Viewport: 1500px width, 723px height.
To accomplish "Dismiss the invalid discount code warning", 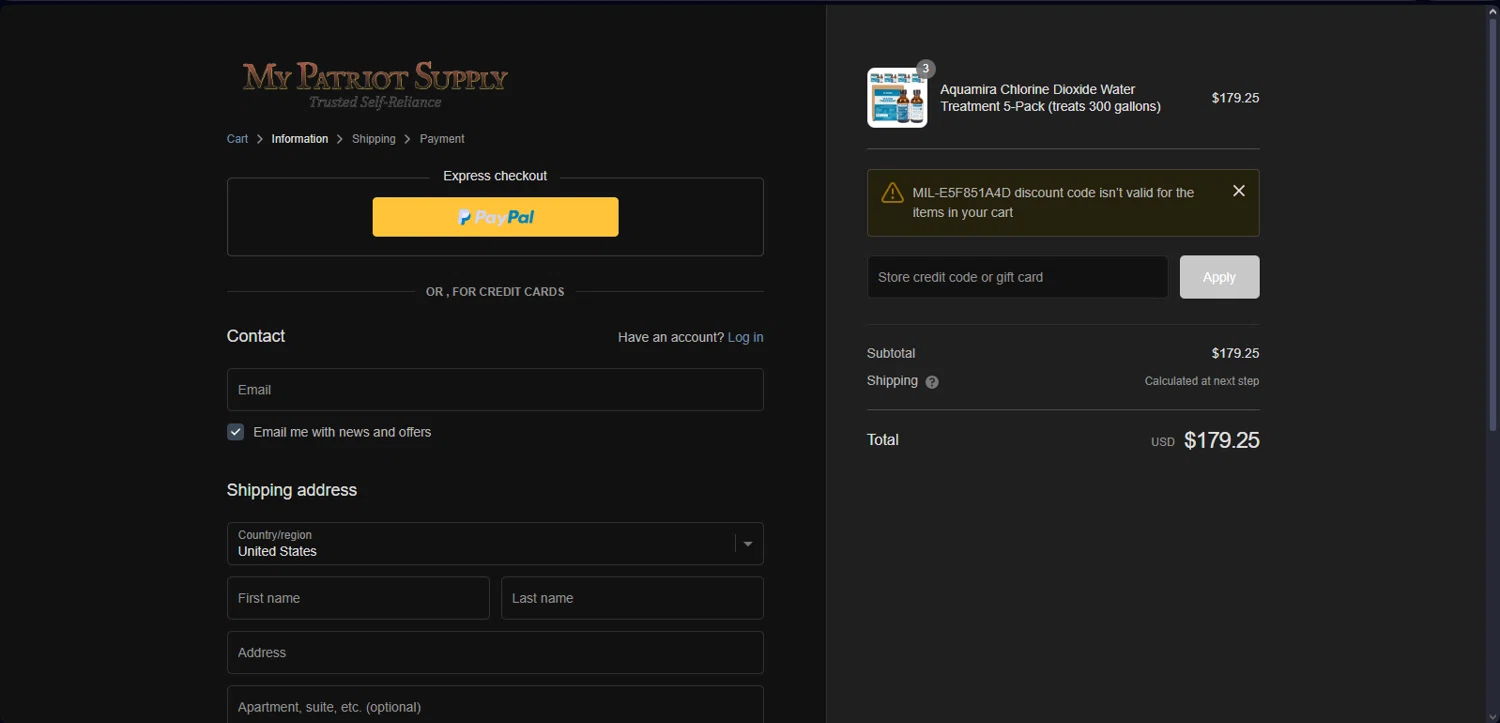I will point(1239,191).
